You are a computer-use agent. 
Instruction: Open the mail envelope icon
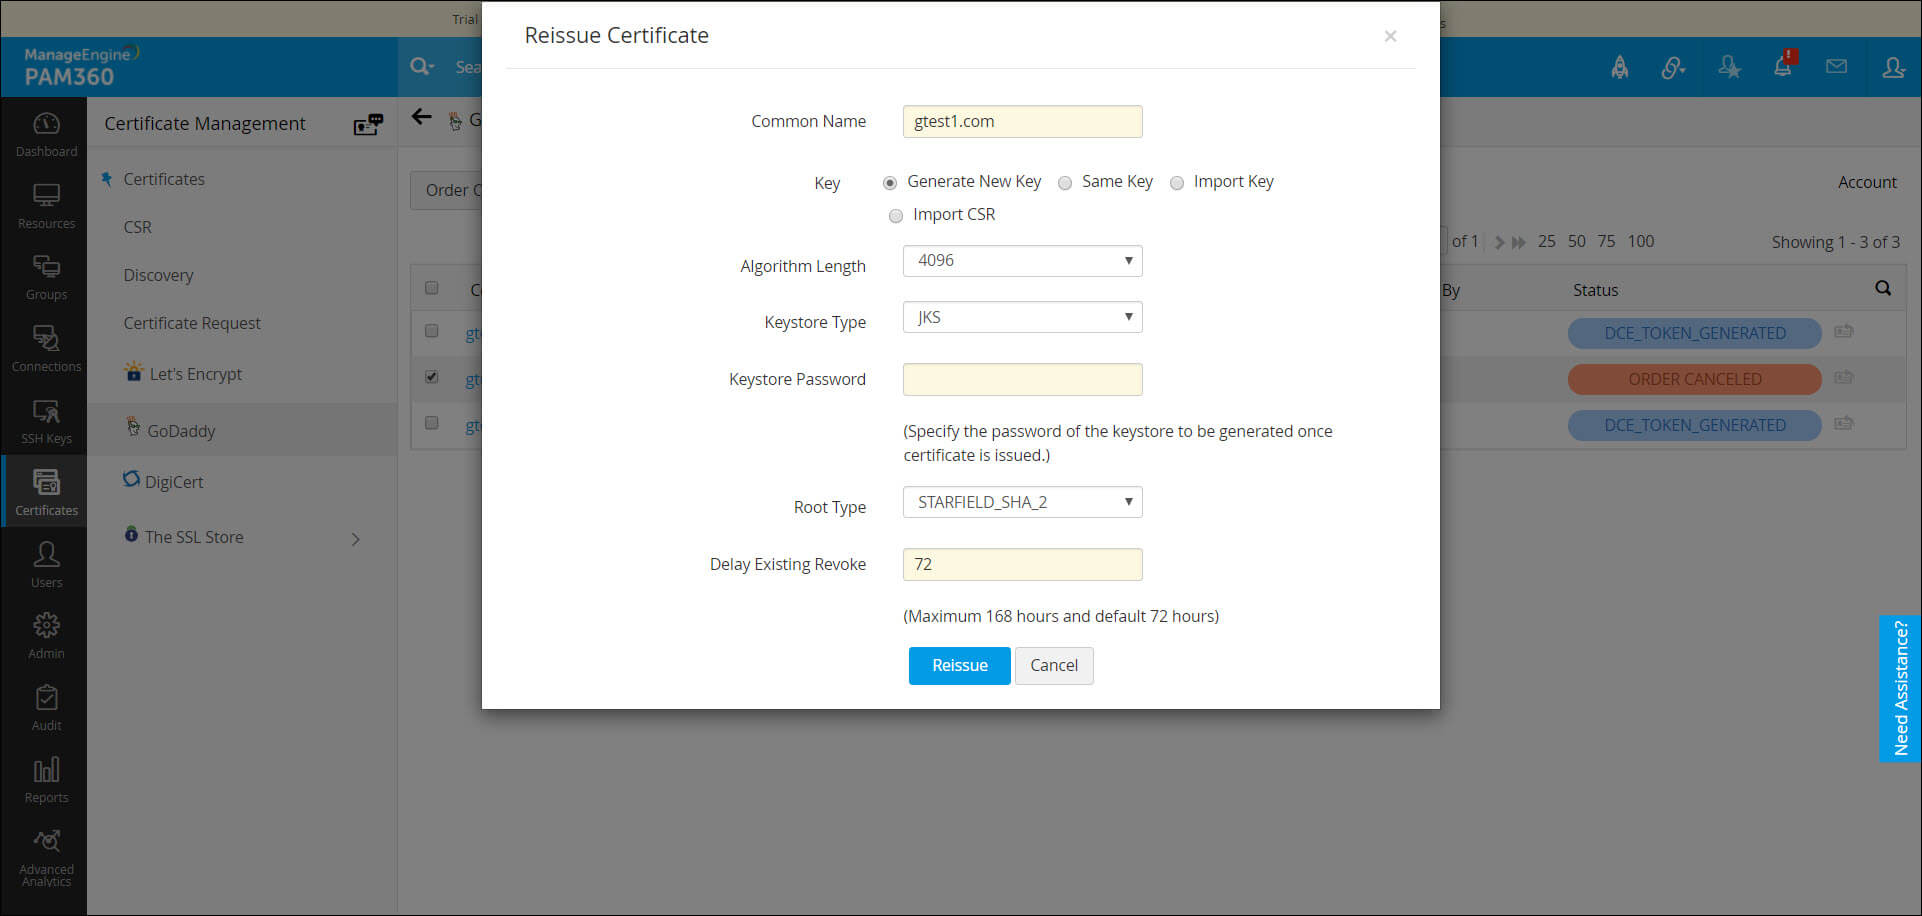click(x=1836, y=67)
